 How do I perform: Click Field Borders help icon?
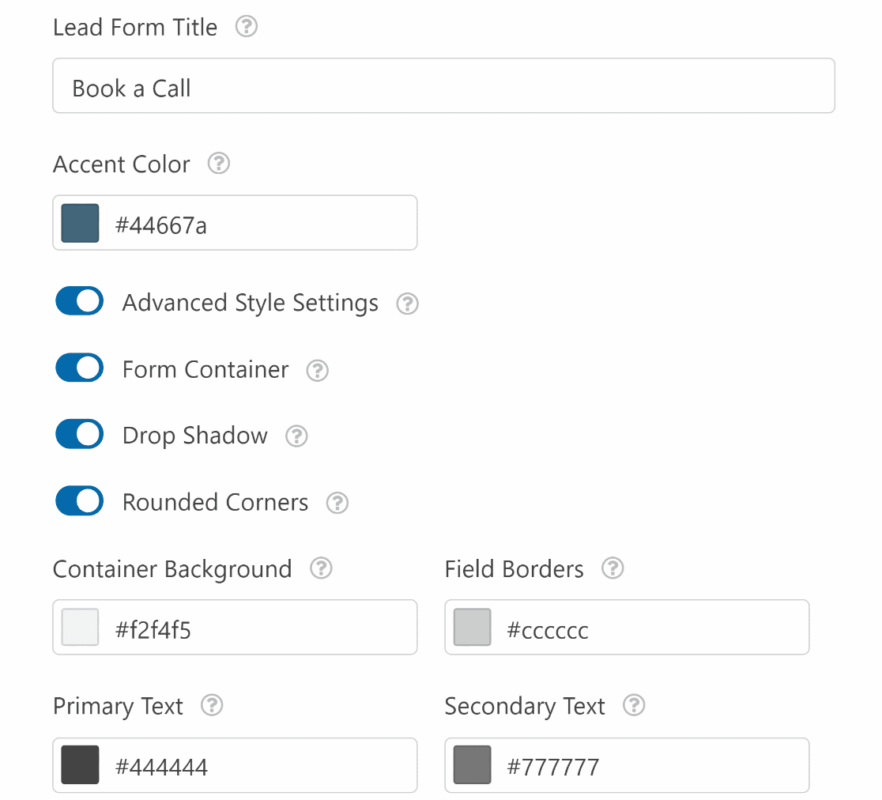612,569
